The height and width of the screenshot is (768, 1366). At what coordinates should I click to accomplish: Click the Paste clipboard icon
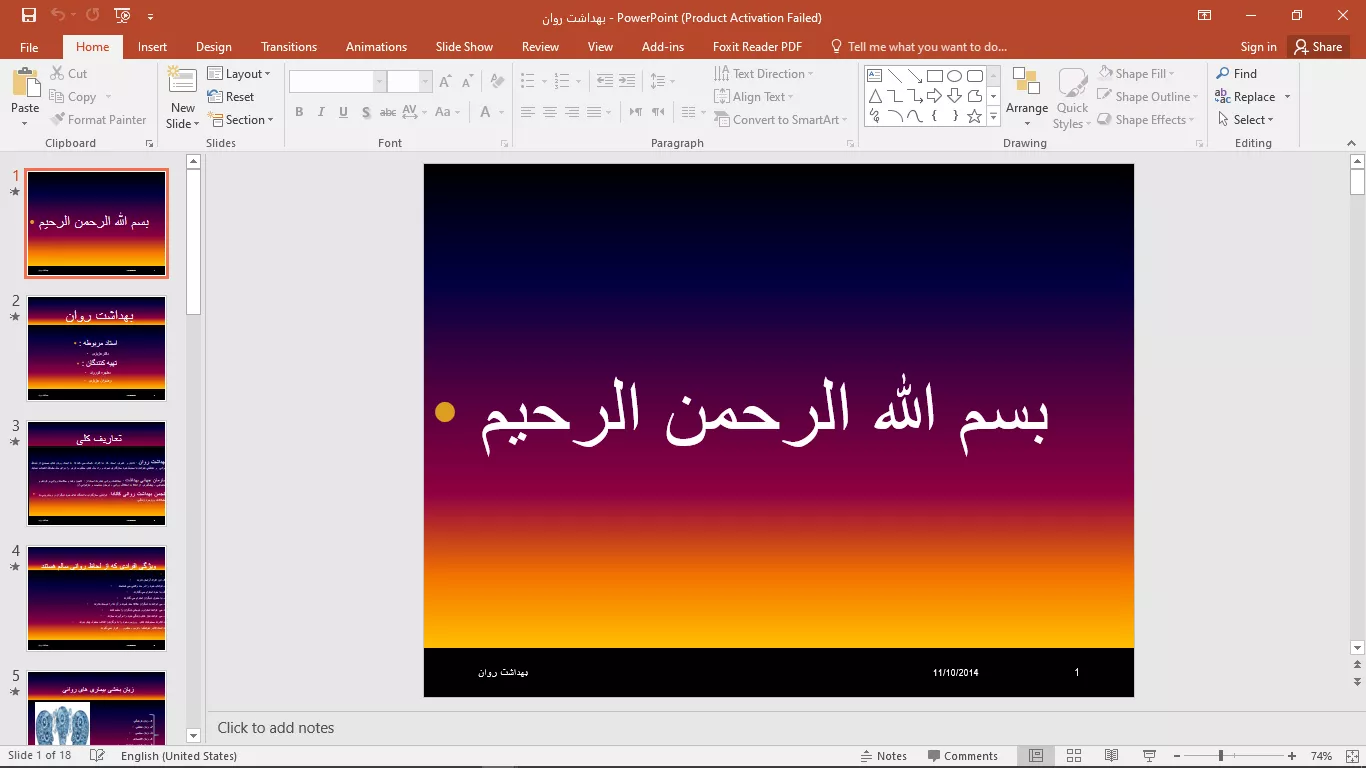[x=26, y=83]
